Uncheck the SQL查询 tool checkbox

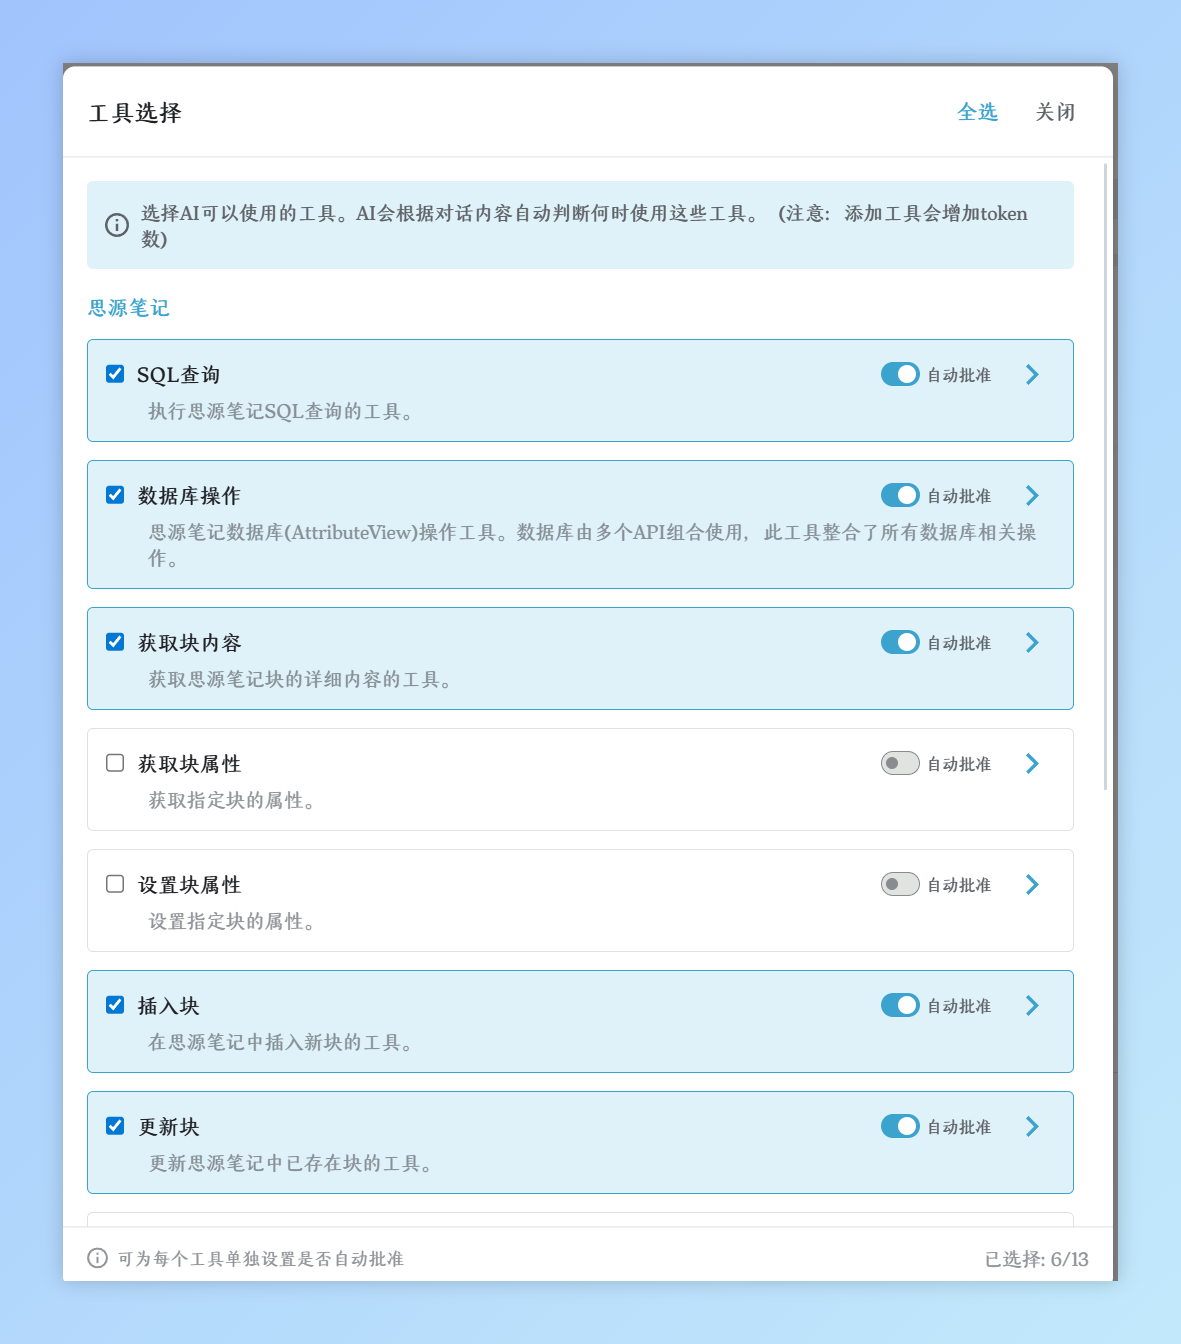pos(115,374)
